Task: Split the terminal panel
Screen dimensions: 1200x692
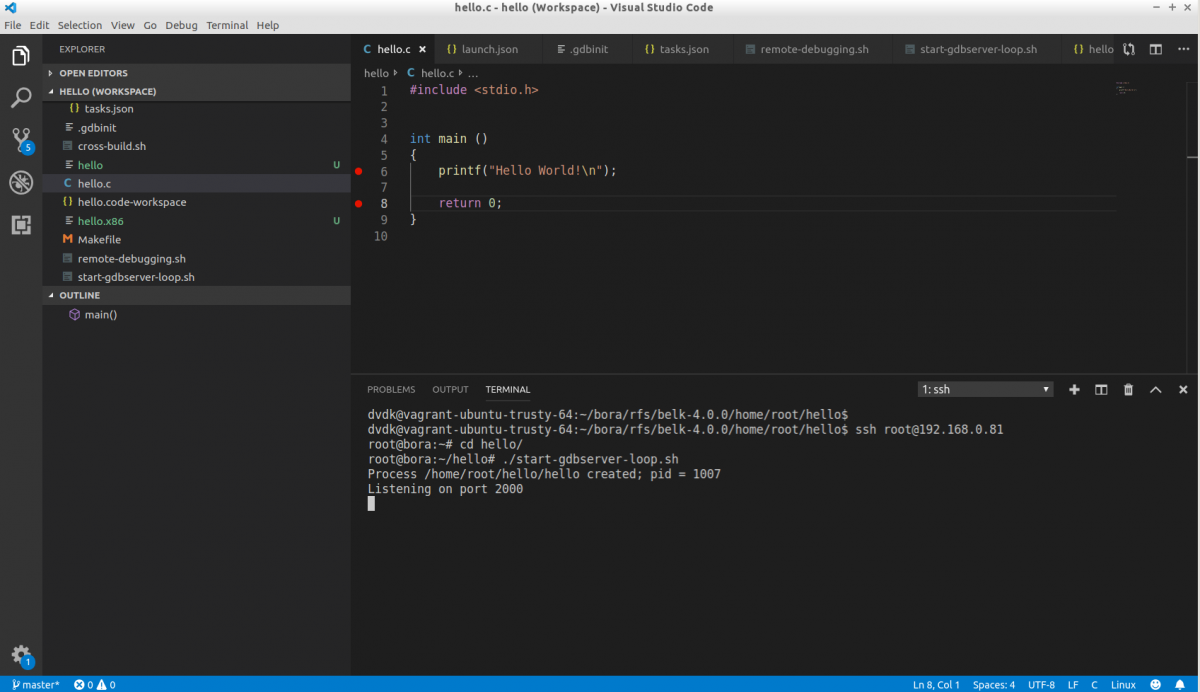Action: [1101, 390]
